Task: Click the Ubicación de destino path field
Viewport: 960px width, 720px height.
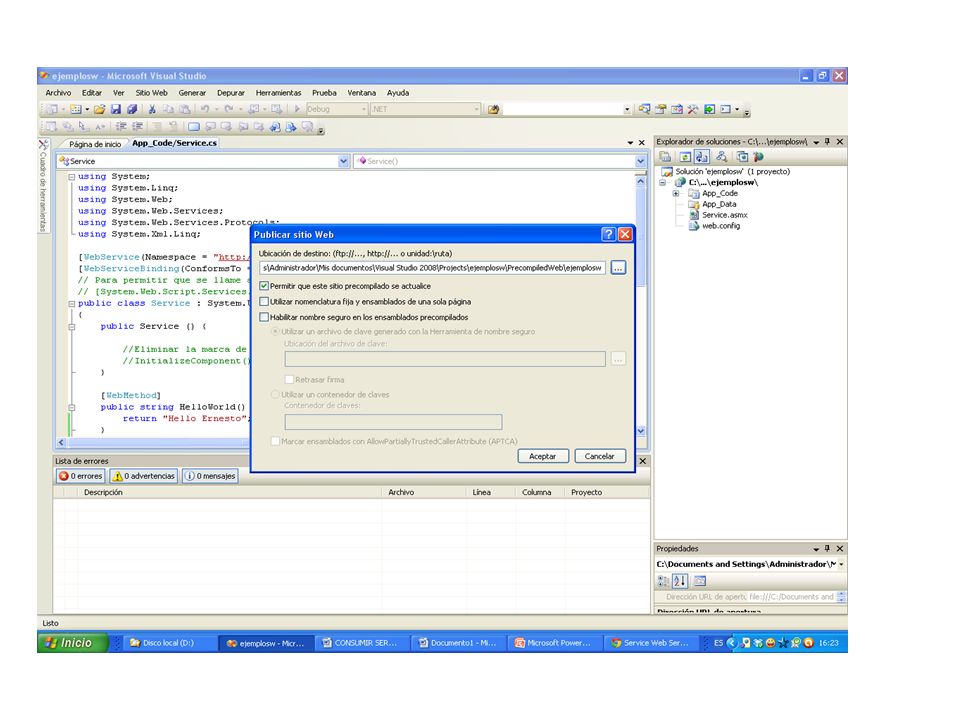Action: pyautogui.click(x=432, y=268)
